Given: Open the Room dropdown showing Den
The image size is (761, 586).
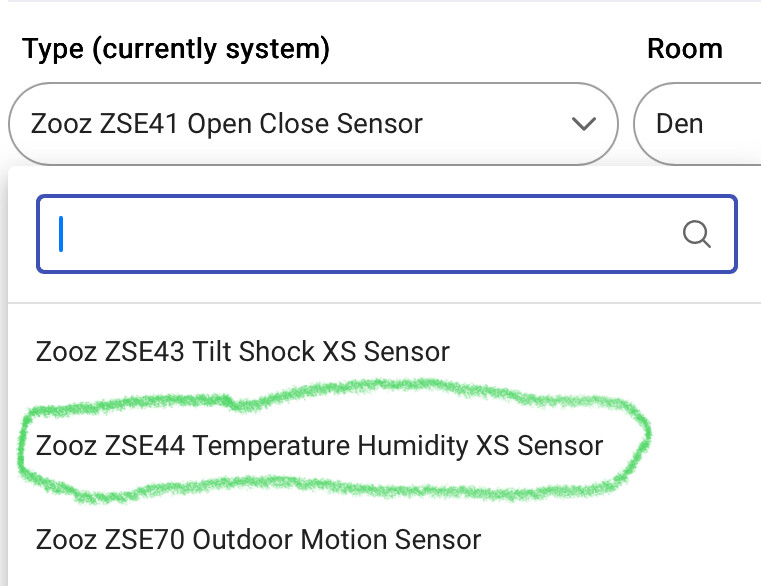Looking at the screenshot, I should pos(697,124).
